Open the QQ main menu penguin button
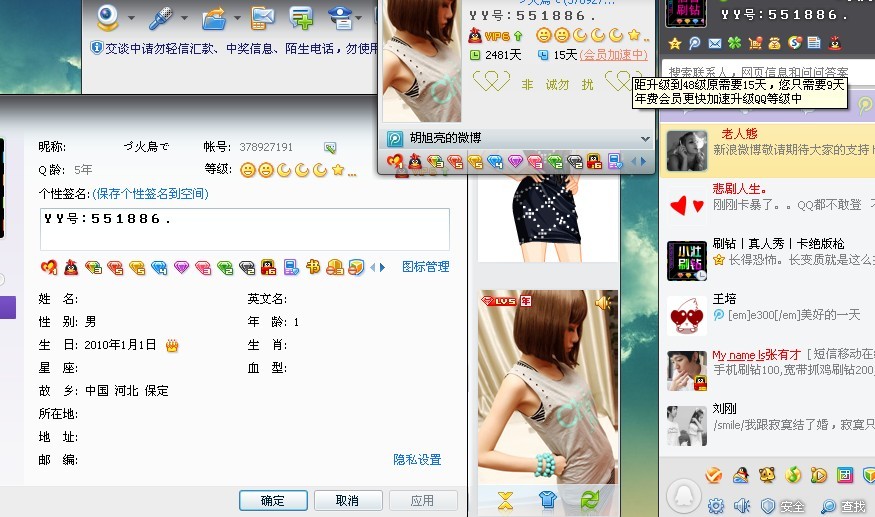The height and width of the screenshot is (517, 875). [x=684, y=496]
